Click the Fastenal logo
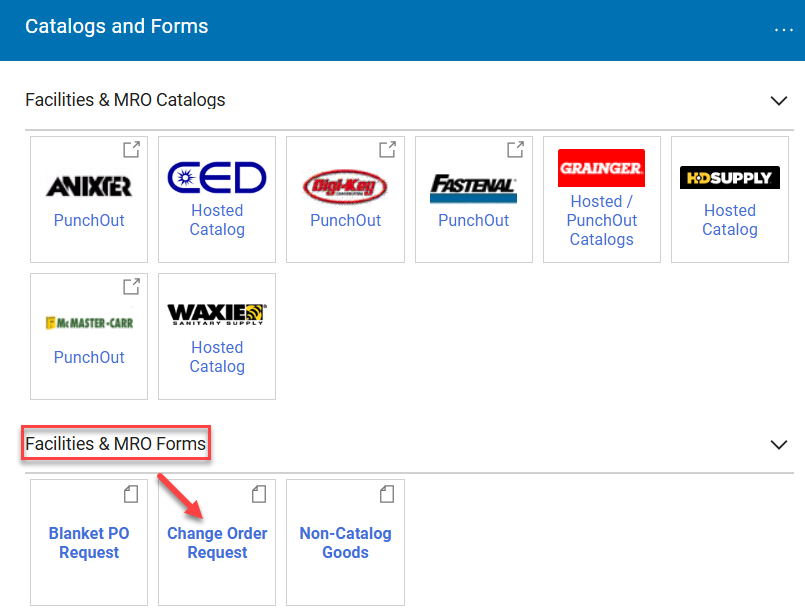 click(473, 188)
